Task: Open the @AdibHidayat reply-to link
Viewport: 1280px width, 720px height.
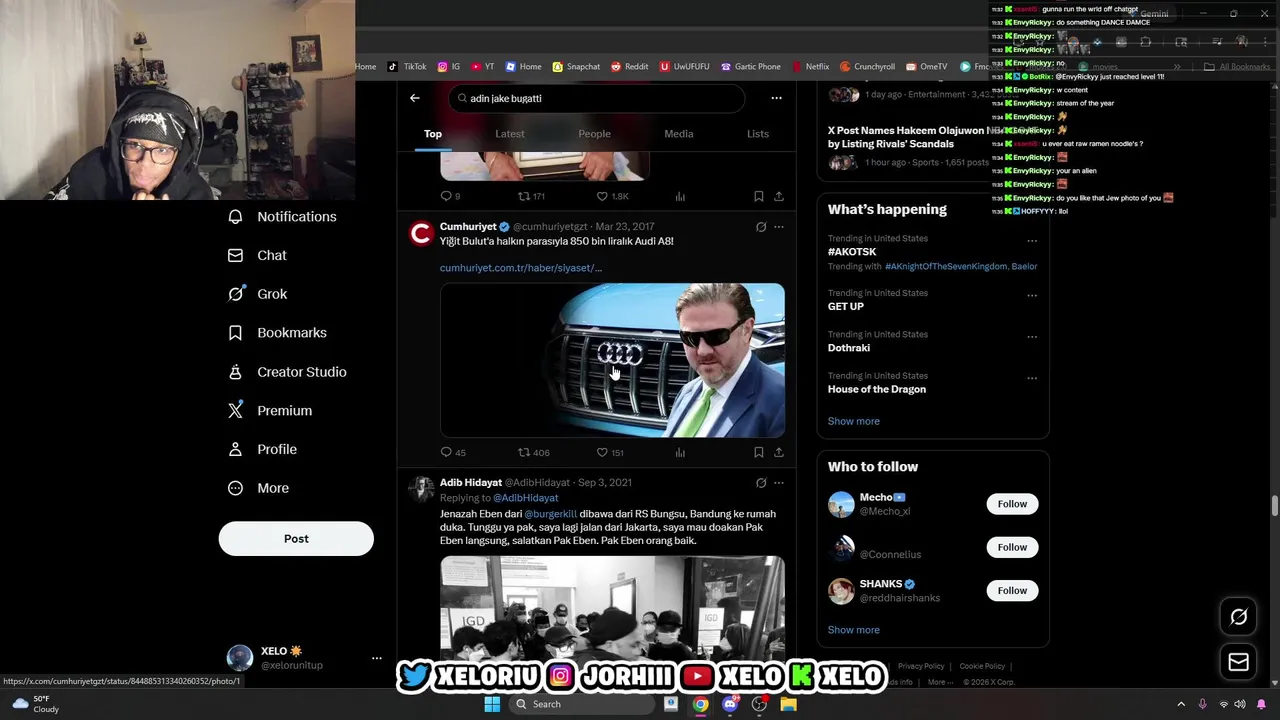Action: [525, 498]
